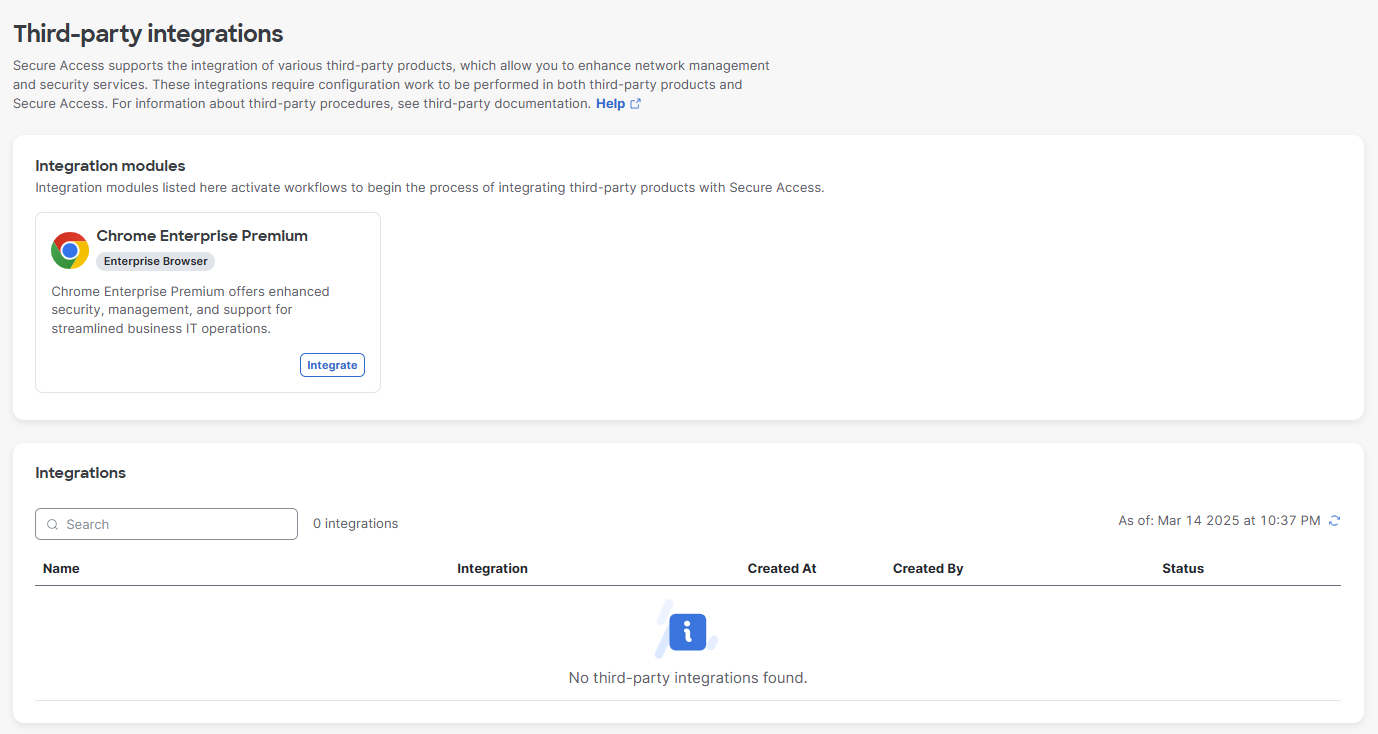Sort by the Integration column header
1378x734 pixels.
coord(492,568)
